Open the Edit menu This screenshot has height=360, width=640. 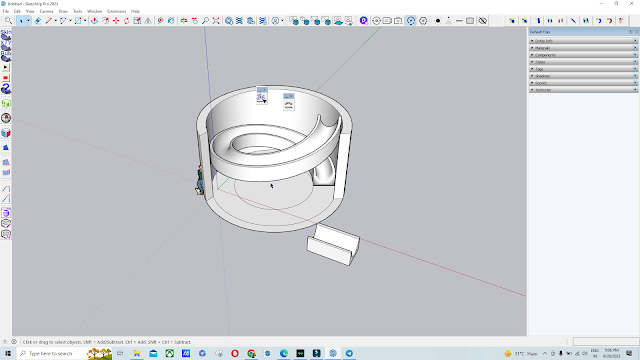click(17, 11)
